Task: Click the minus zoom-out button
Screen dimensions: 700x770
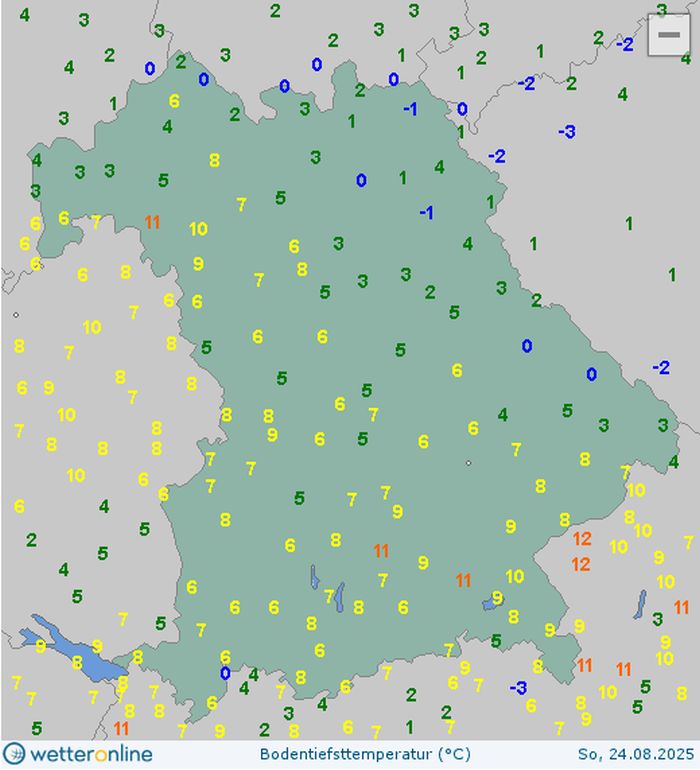Action: 667,36
